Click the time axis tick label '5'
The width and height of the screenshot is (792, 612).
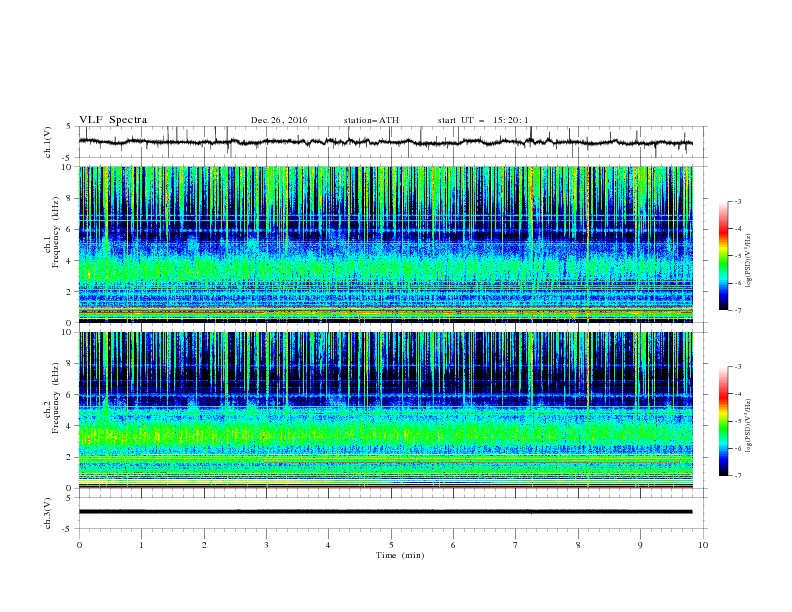(391, 545)
